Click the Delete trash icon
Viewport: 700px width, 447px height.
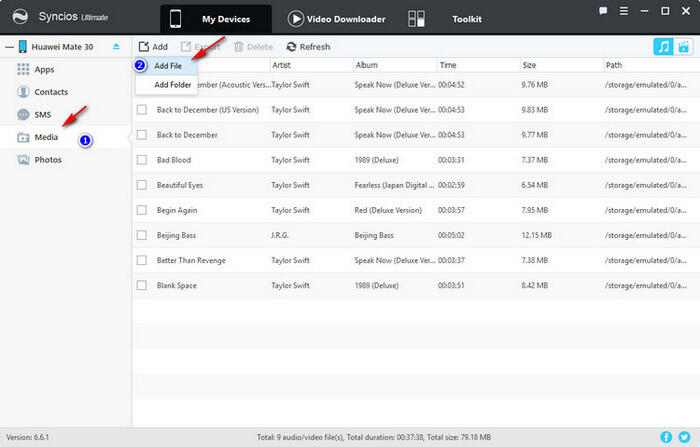click(x=238, y=46)
